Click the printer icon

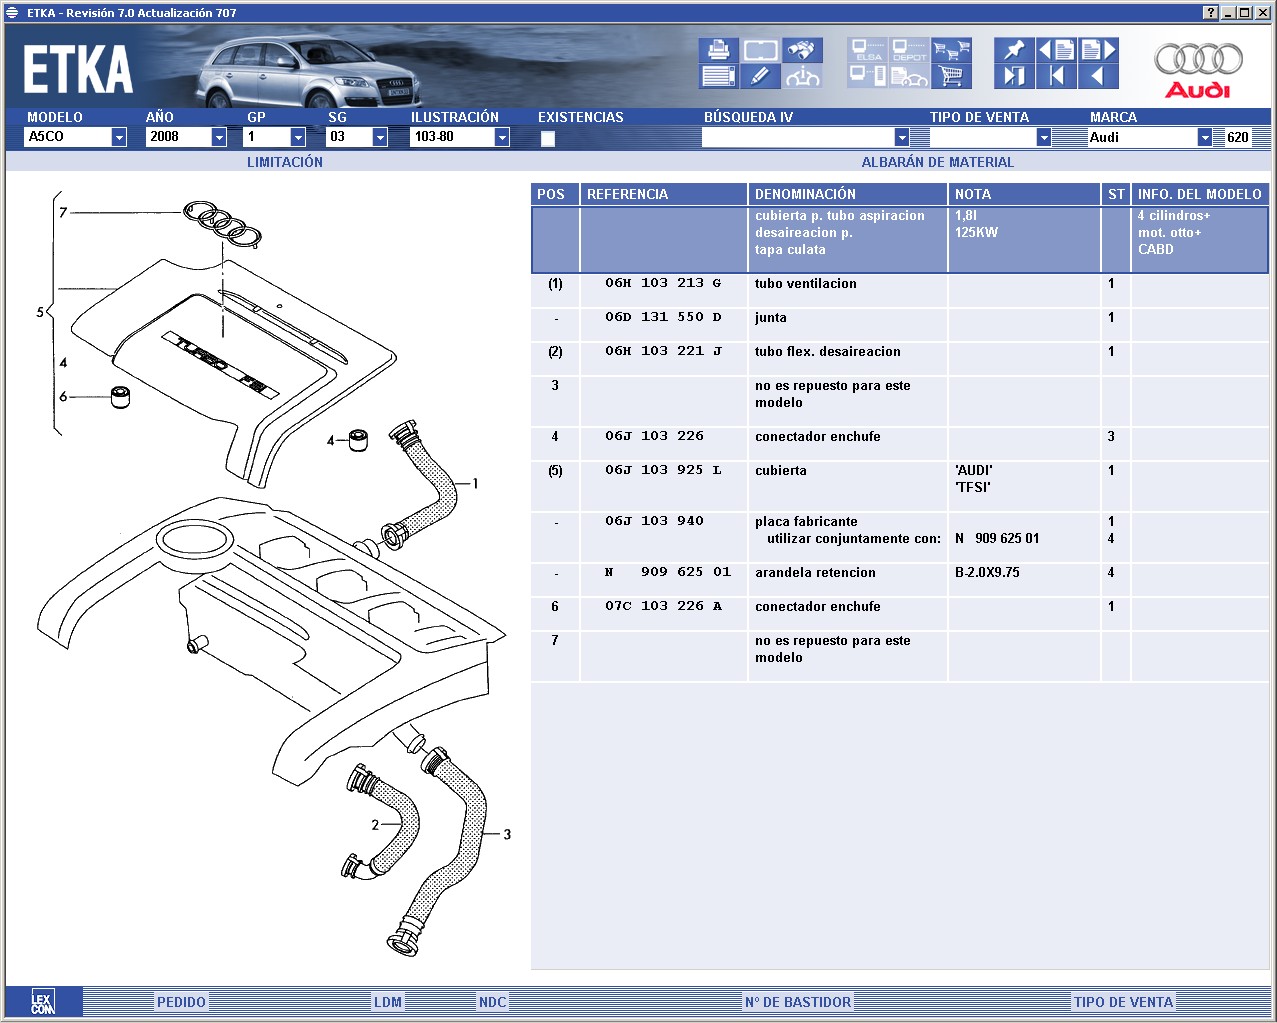pos(718,50)
